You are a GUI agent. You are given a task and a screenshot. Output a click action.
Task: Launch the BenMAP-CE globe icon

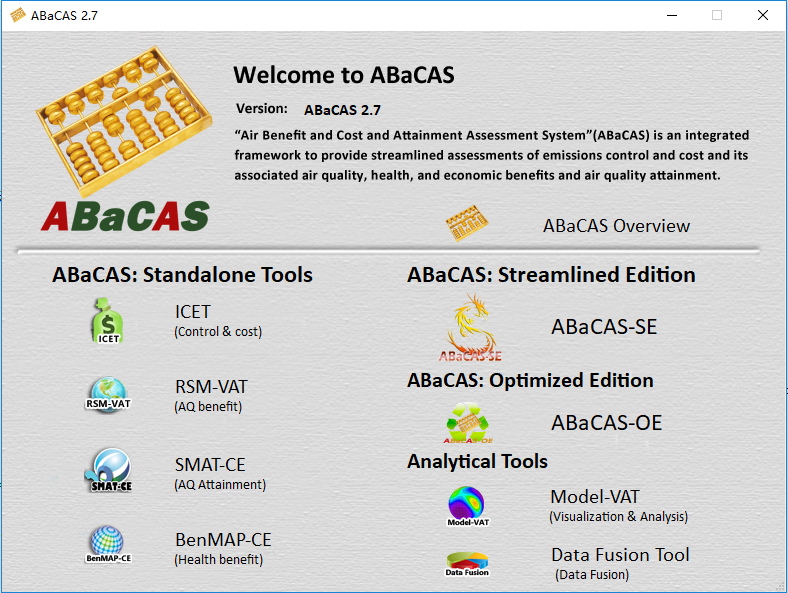click(x=108, y=545)
